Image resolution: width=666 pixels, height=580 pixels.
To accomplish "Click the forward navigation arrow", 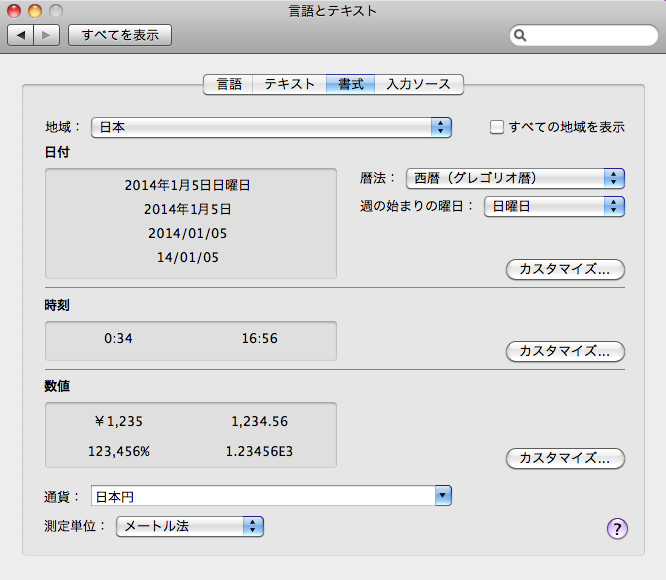I will pyautogui.click(x=47, y=35).
